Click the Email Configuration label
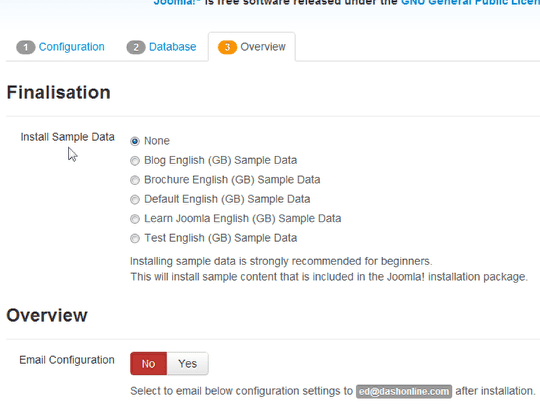 coord(67,360)
